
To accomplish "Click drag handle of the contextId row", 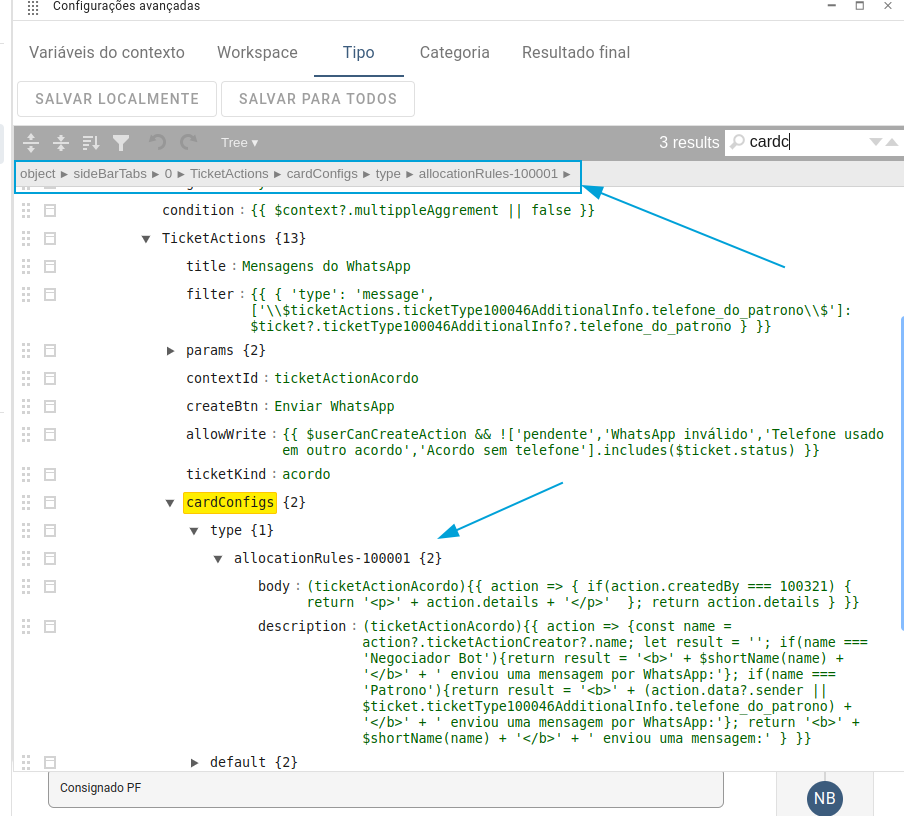I will [x=26, y=378].
